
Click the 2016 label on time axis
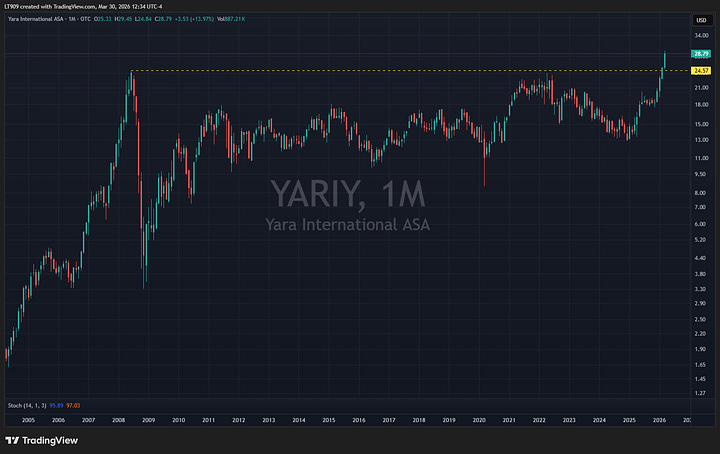[x=359, y=420]
